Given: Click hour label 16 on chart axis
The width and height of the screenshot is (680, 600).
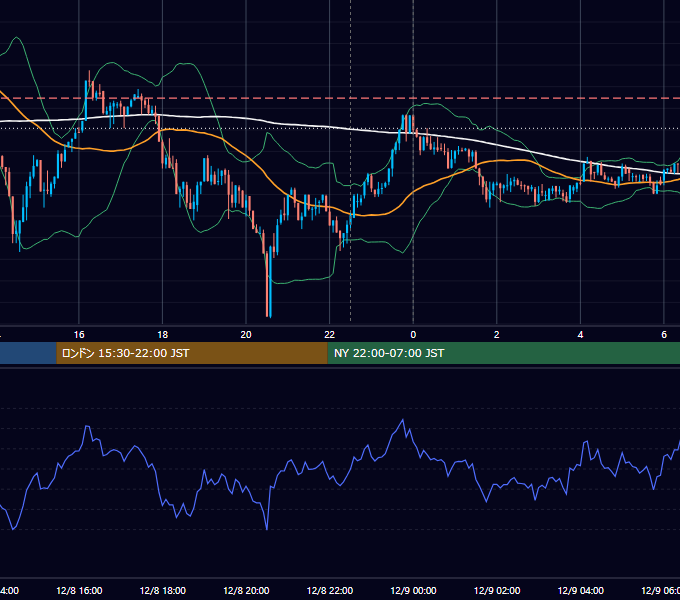Looking at the screenshot, I should pos(79,335).
